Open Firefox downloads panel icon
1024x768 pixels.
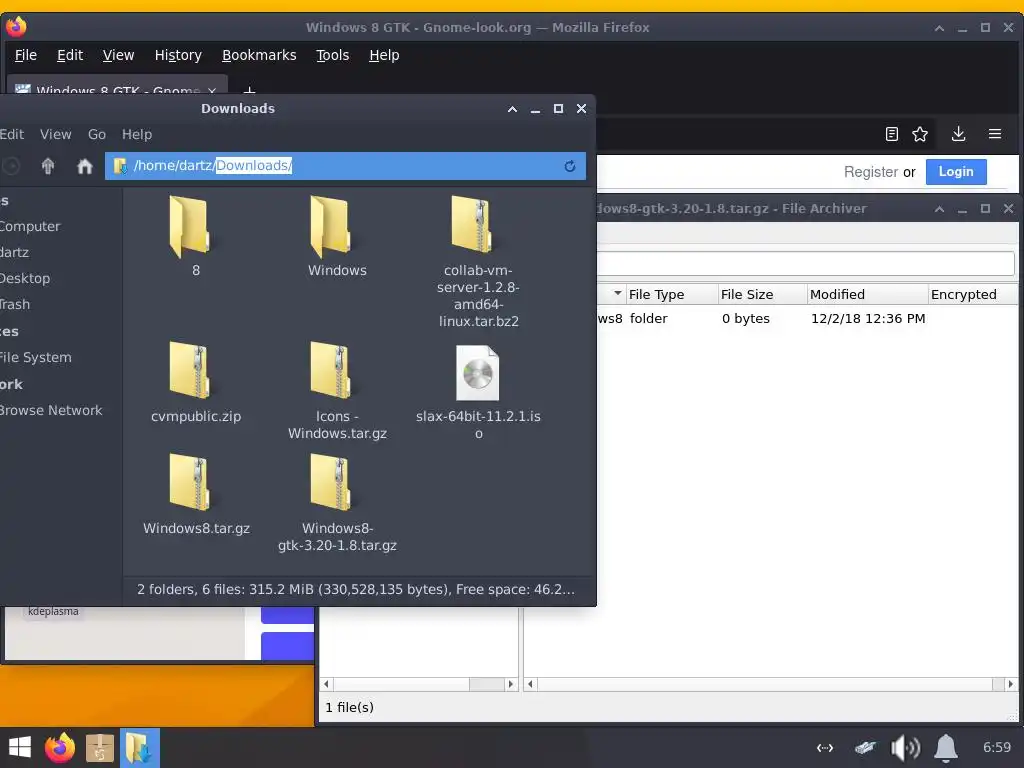tap(958, 134)
